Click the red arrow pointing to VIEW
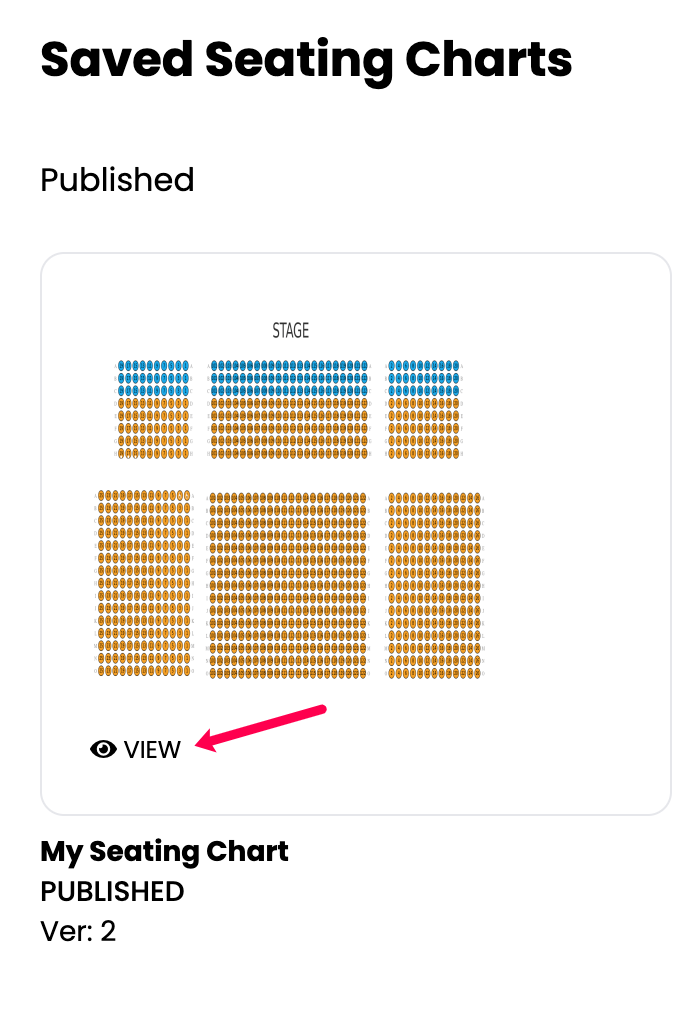Screen dimensions: 698x1016 (x=261, y=728)
